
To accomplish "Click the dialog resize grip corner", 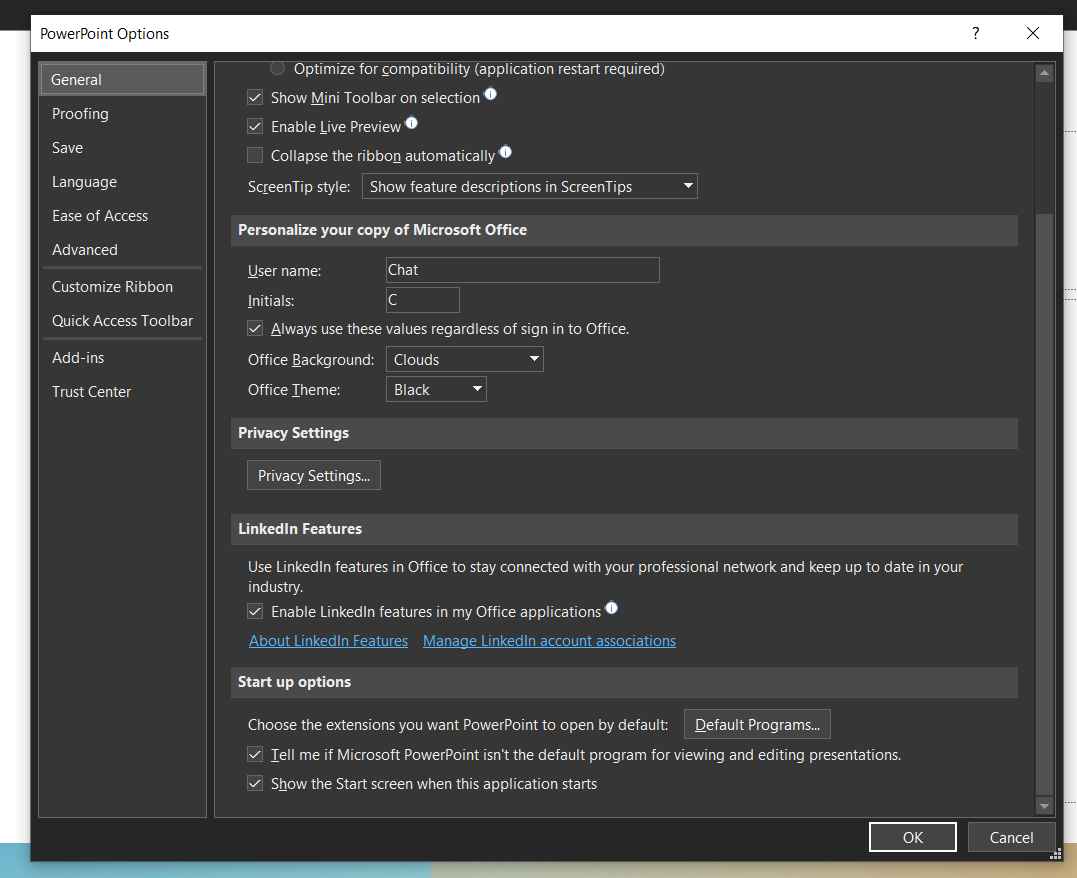I will pyautogui.click(x=1056, y=855).
